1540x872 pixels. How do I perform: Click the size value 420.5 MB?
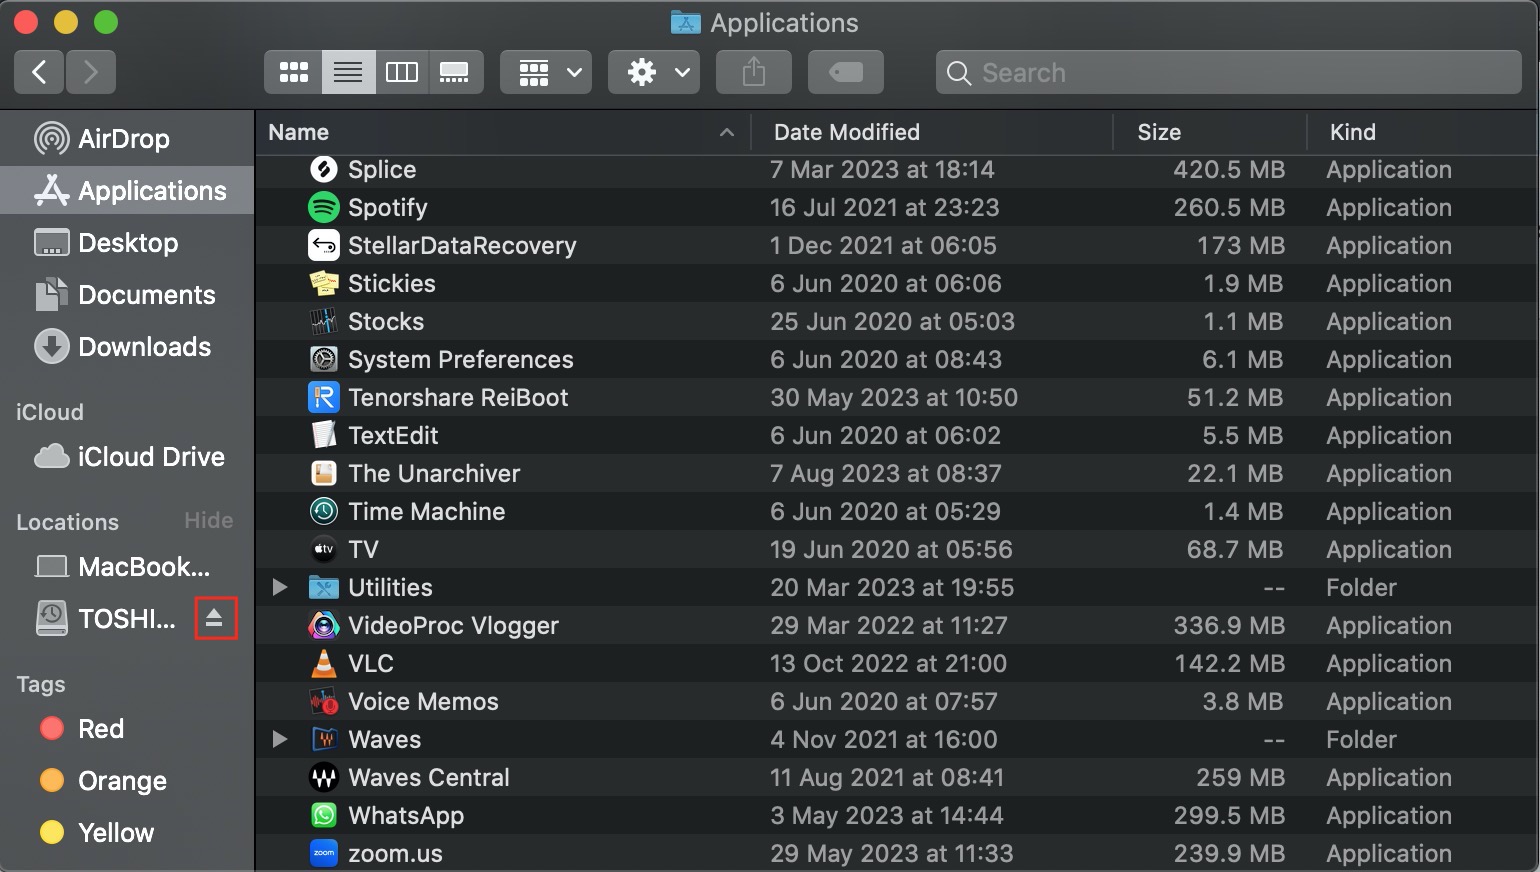(1229, 169)
